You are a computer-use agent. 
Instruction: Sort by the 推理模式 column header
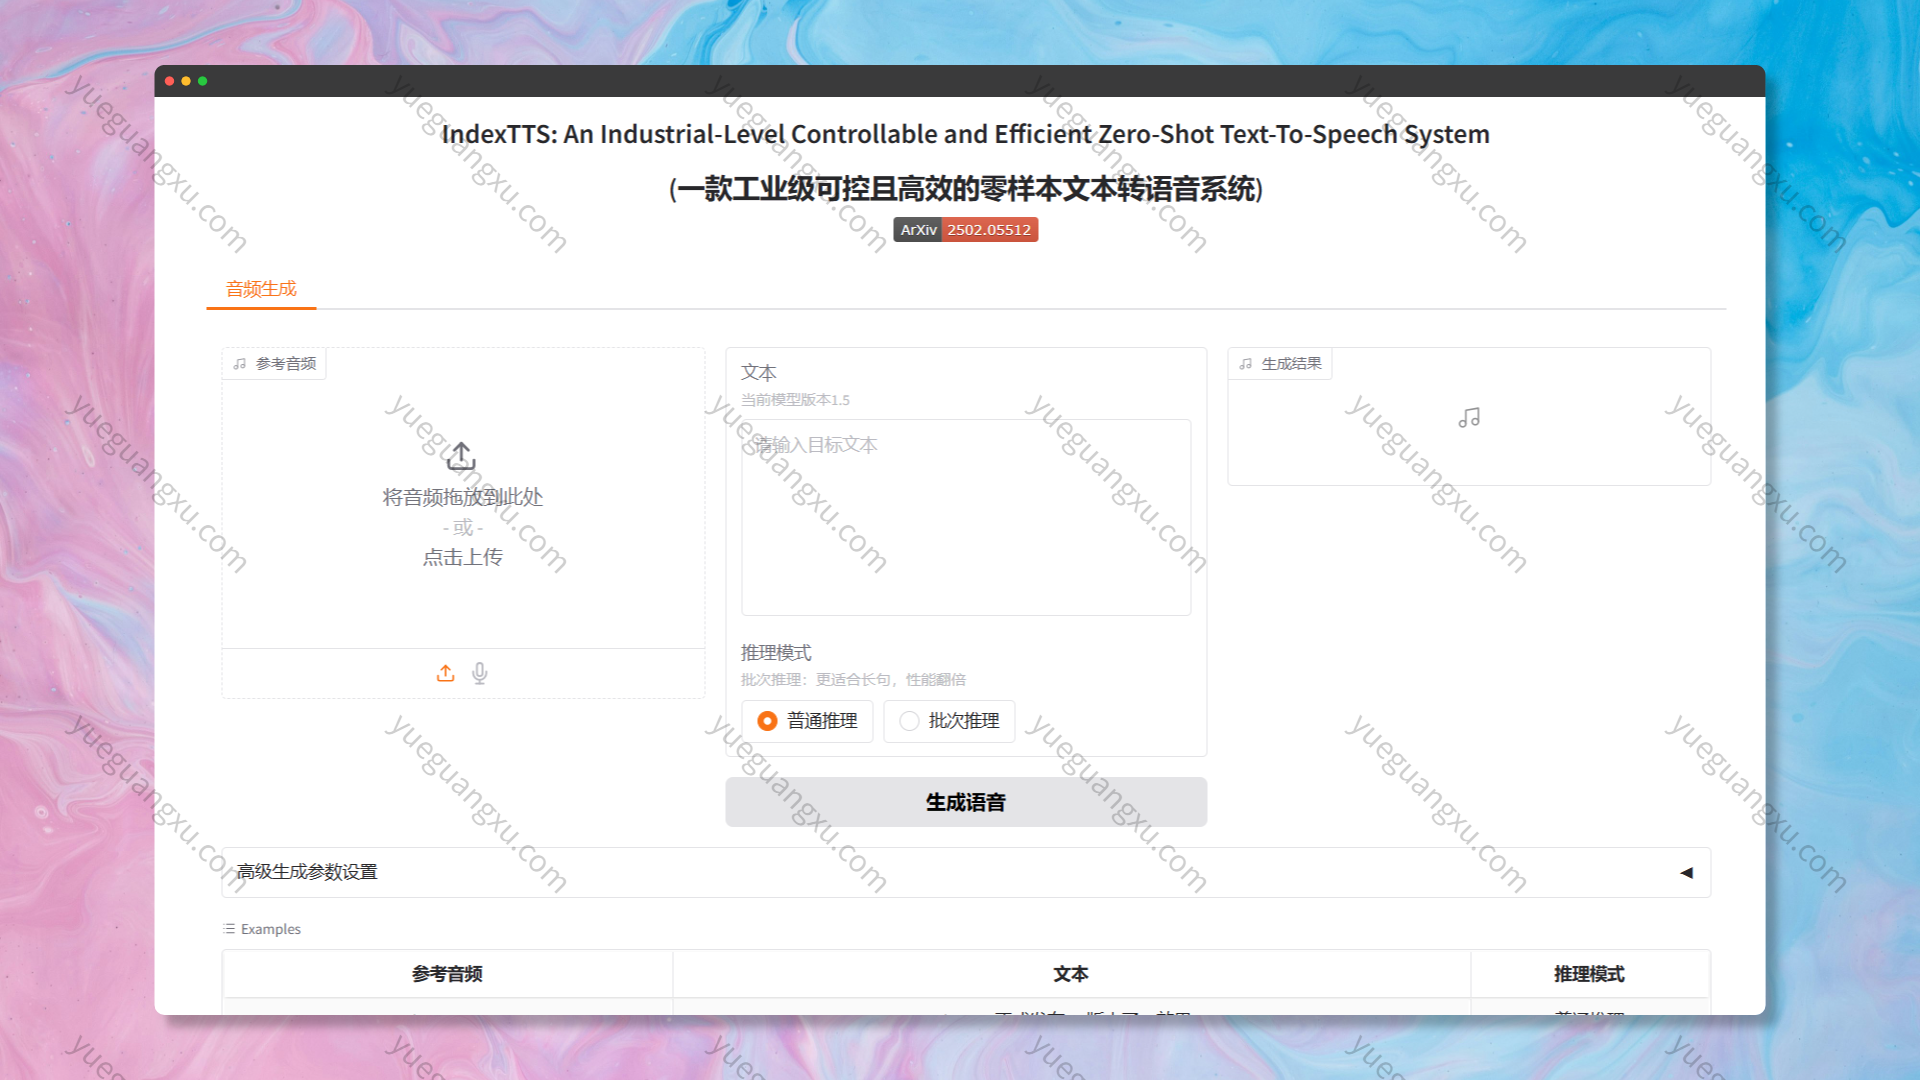[x=1589, y=973]
